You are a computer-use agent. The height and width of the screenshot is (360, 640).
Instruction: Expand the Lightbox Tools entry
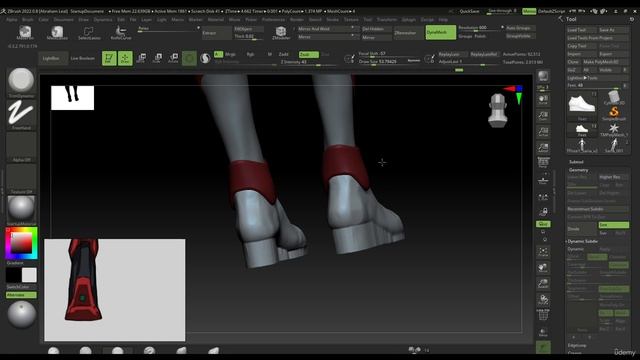[598, 78]
